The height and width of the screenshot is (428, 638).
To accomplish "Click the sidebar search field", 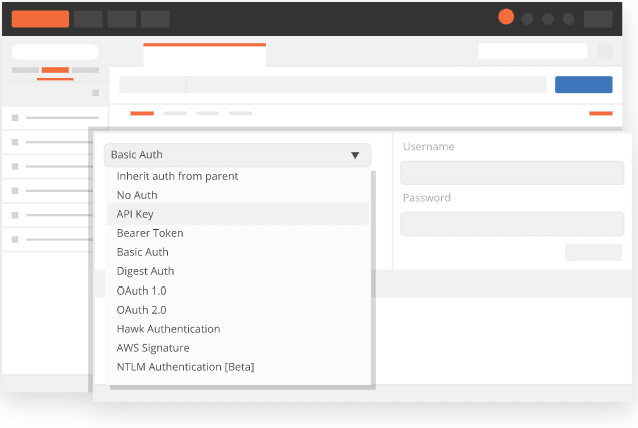I will pyautogui.click(x=55, y=52).
